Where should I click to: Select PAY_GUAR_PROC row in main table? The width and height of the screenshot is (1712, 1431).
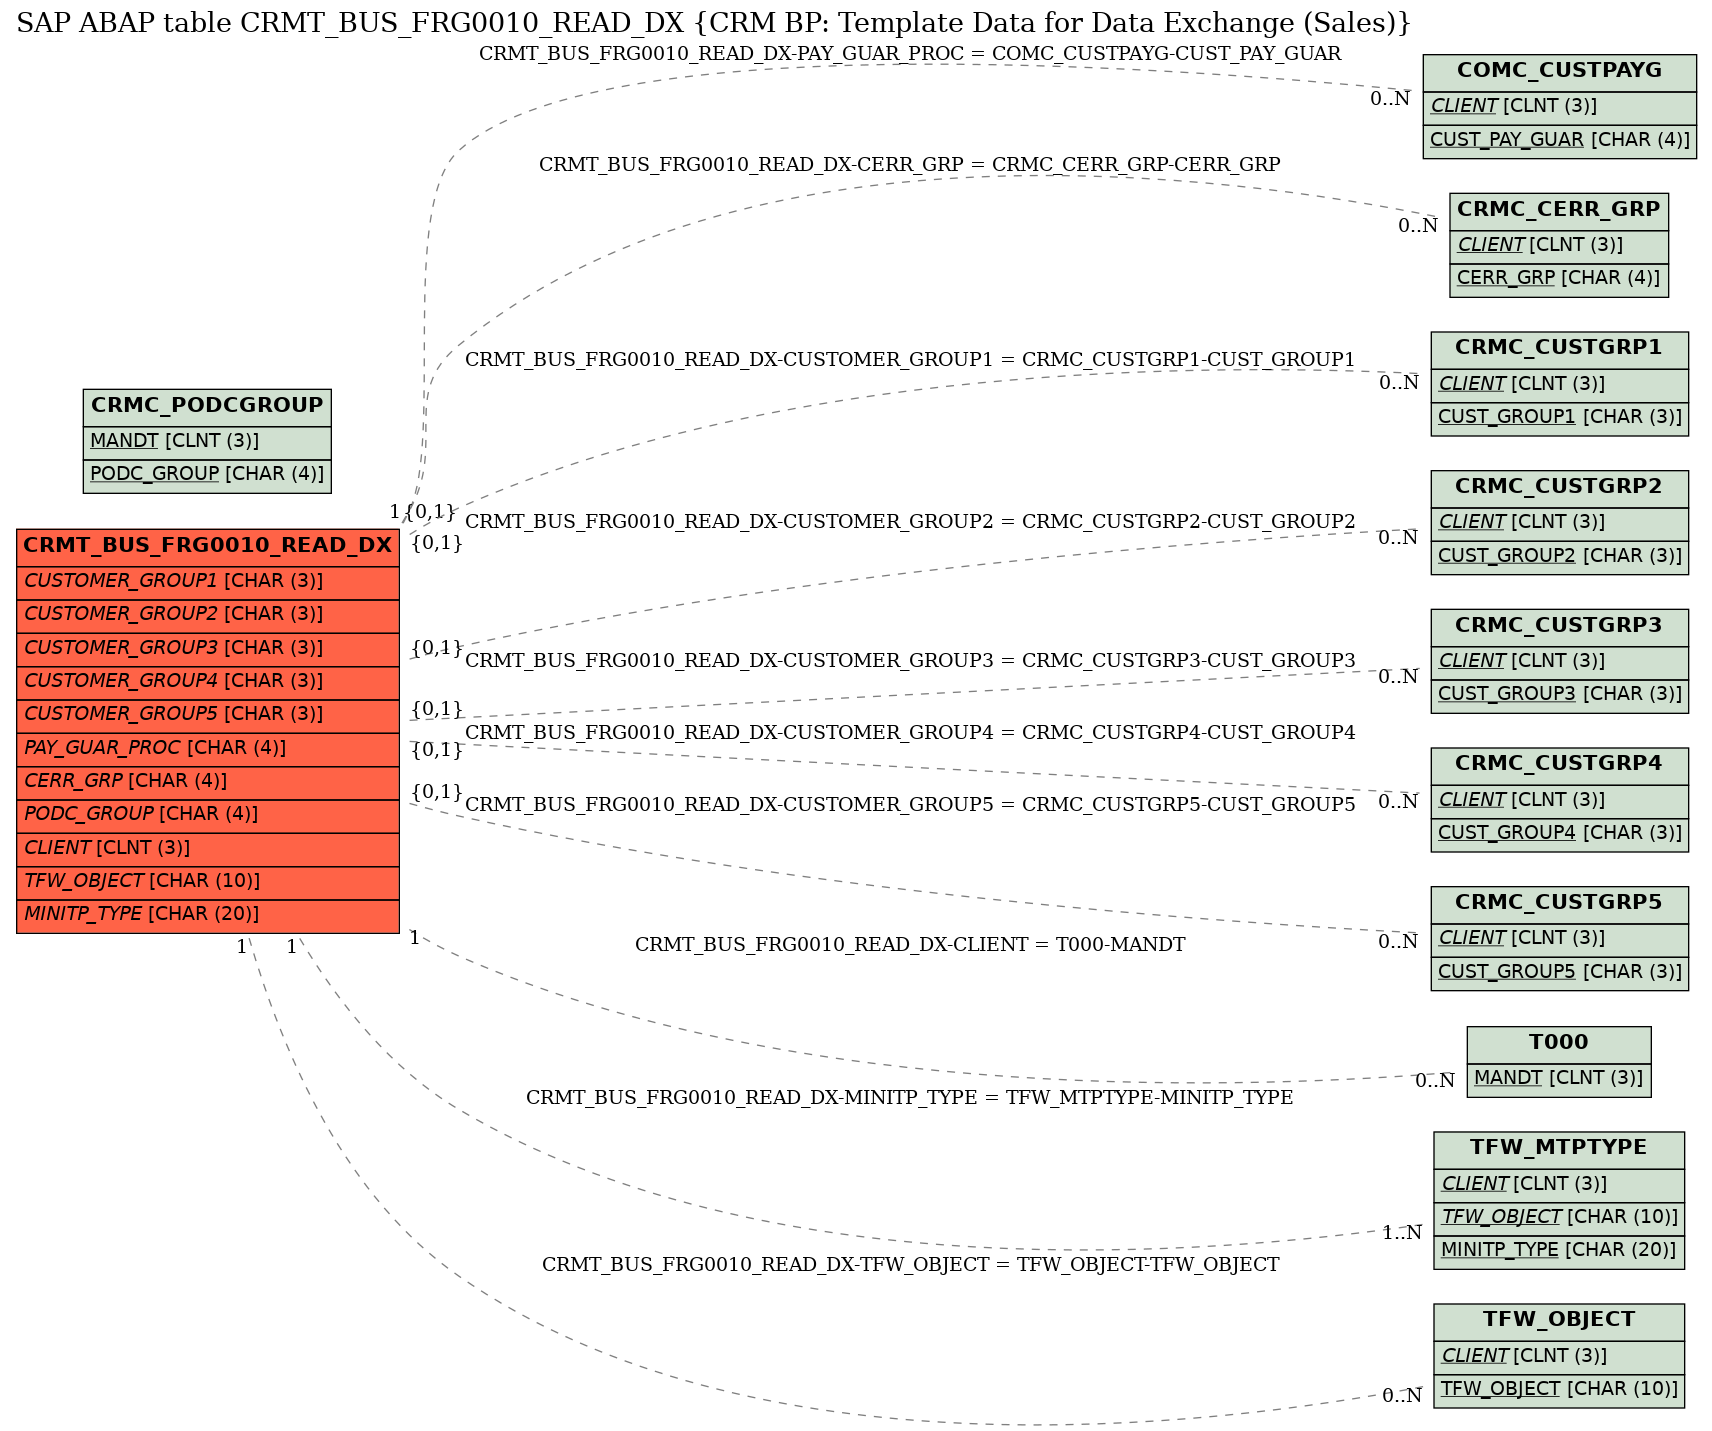[x=208, y=749]
